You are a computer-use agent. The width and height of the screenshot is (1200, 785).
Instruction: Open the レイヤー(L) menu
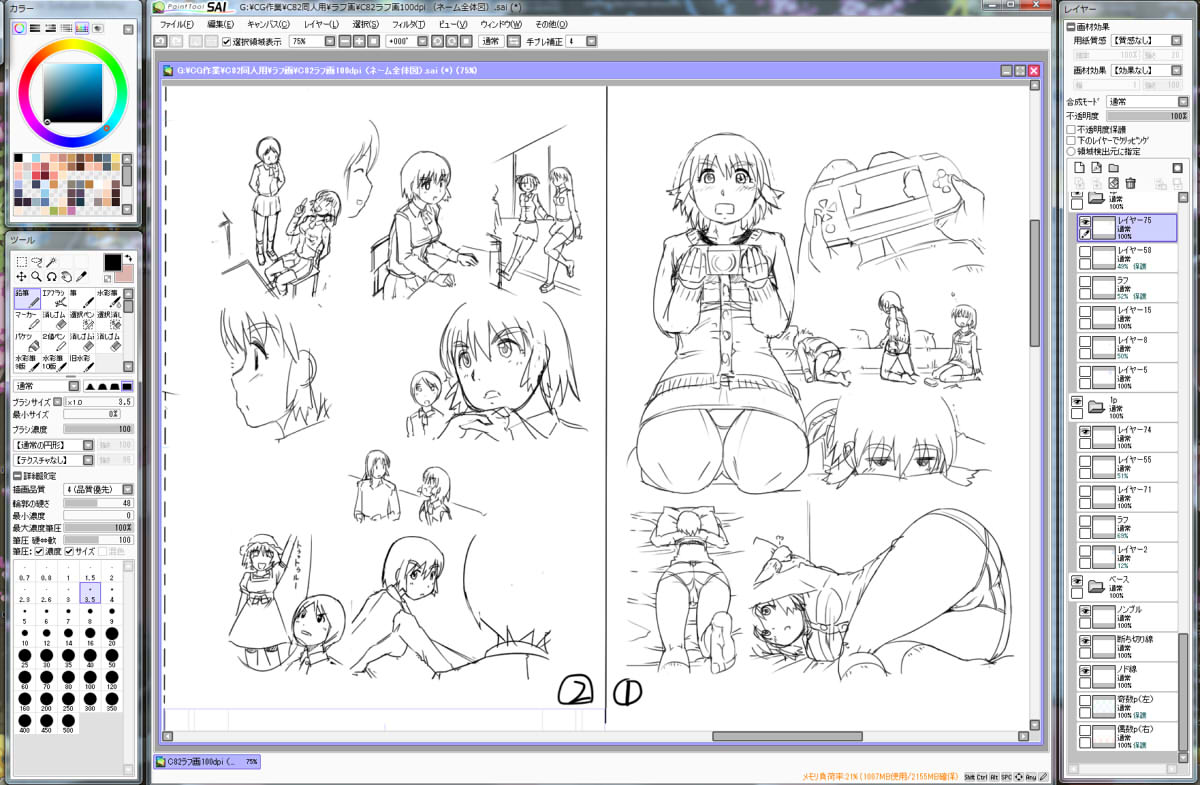320,23
